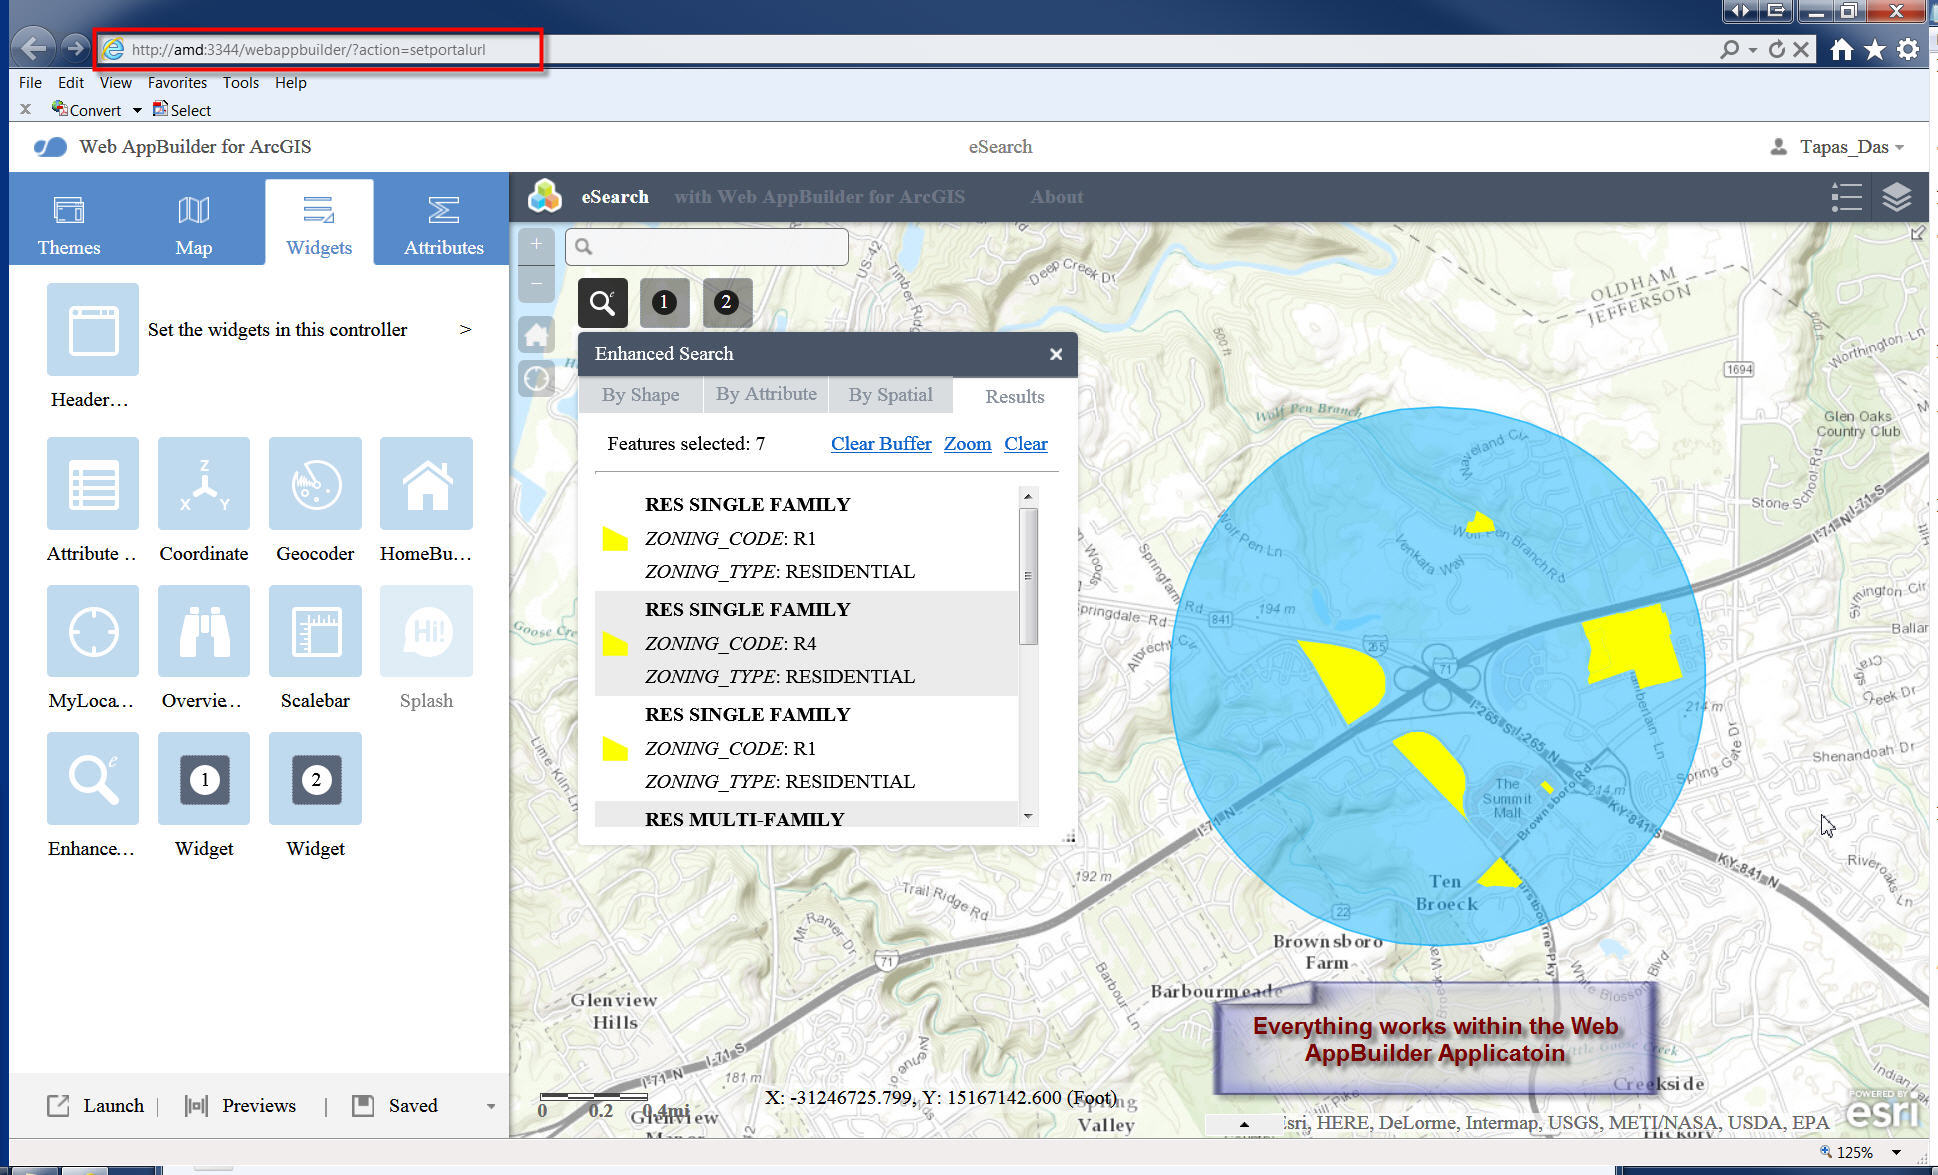Select the Geocoder widget tile

pyautogui.click(x=315, y=484)
